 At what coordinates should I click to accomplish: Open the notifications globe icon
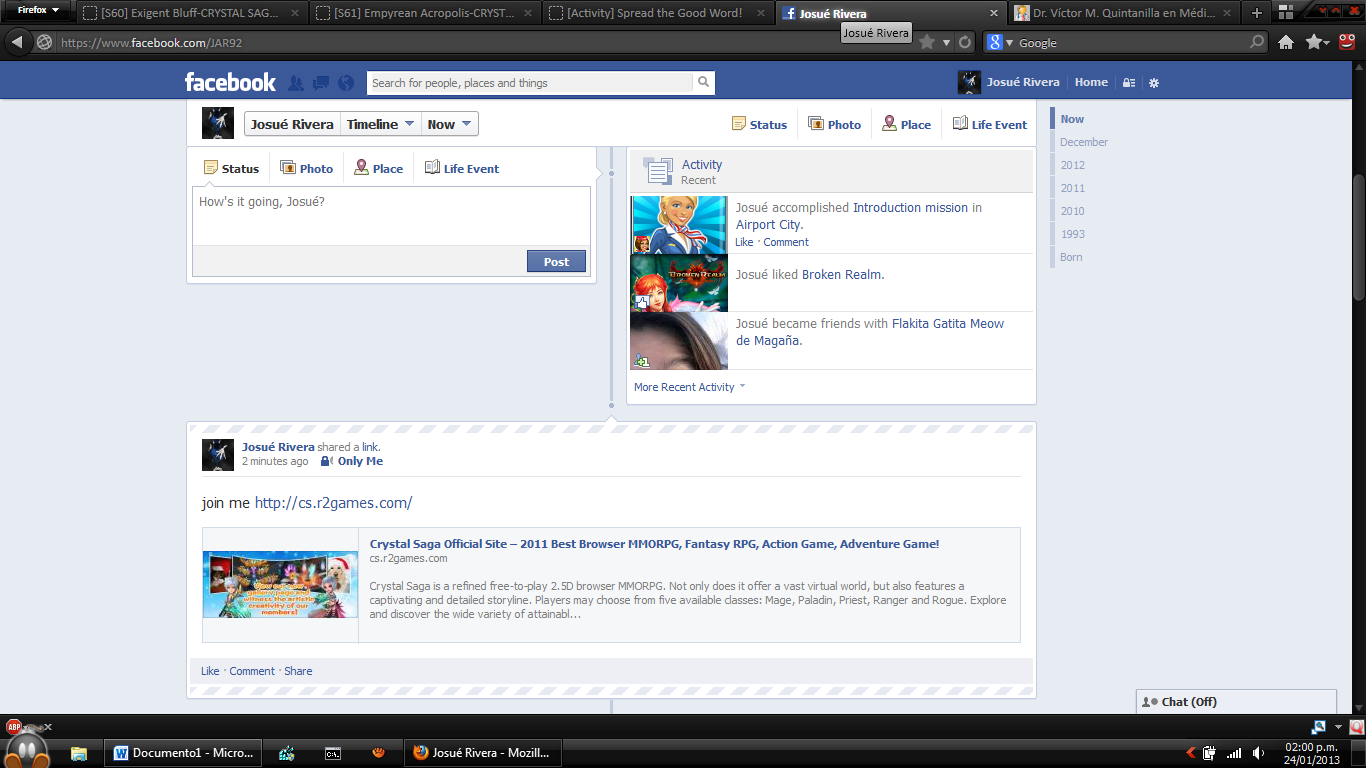coord(346,83)
